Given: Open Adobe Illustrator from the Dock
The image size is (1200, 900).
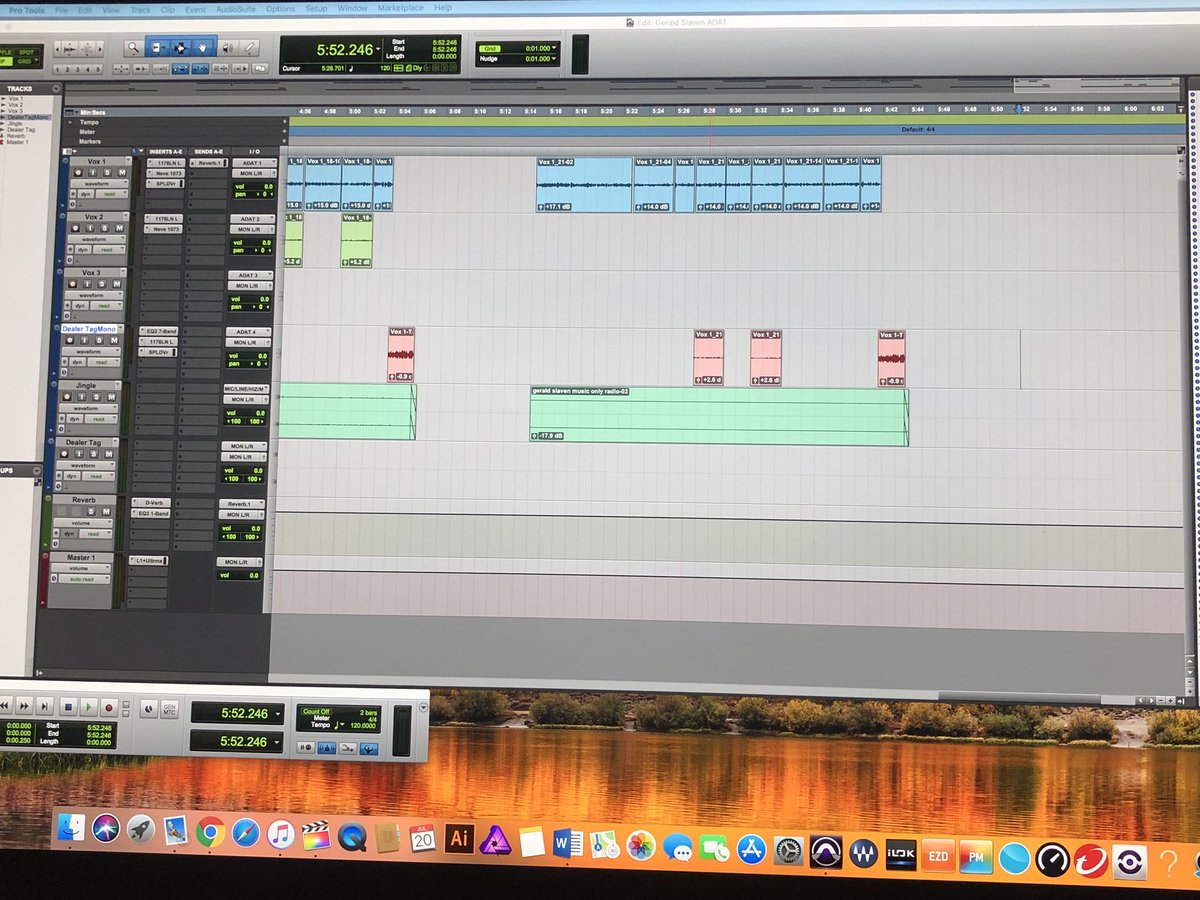Looking at the screenshot, I should click(x=459, y=838).
